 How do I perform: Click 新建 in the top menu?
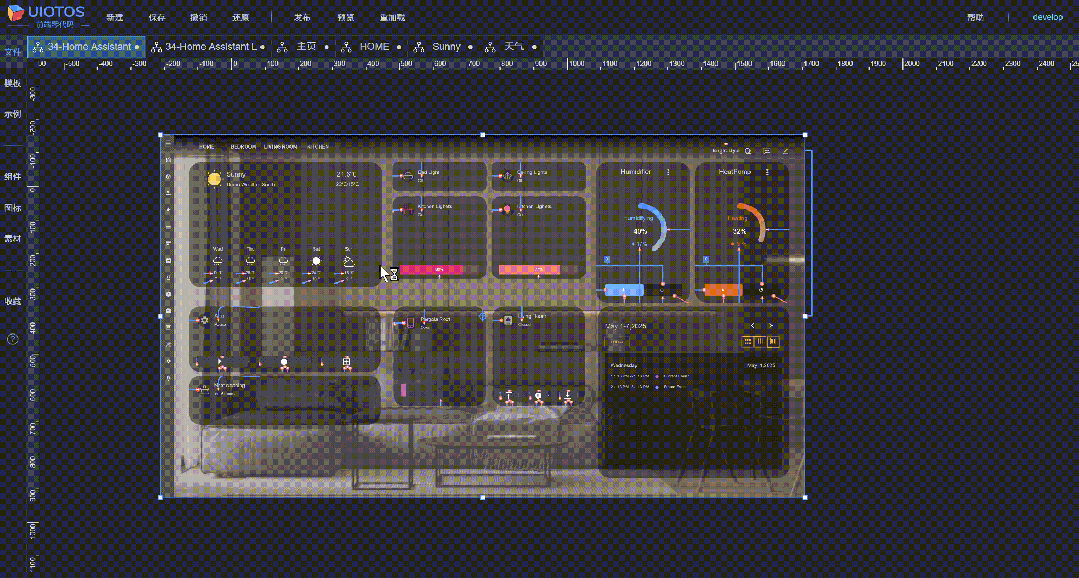(x=115, y=17)
